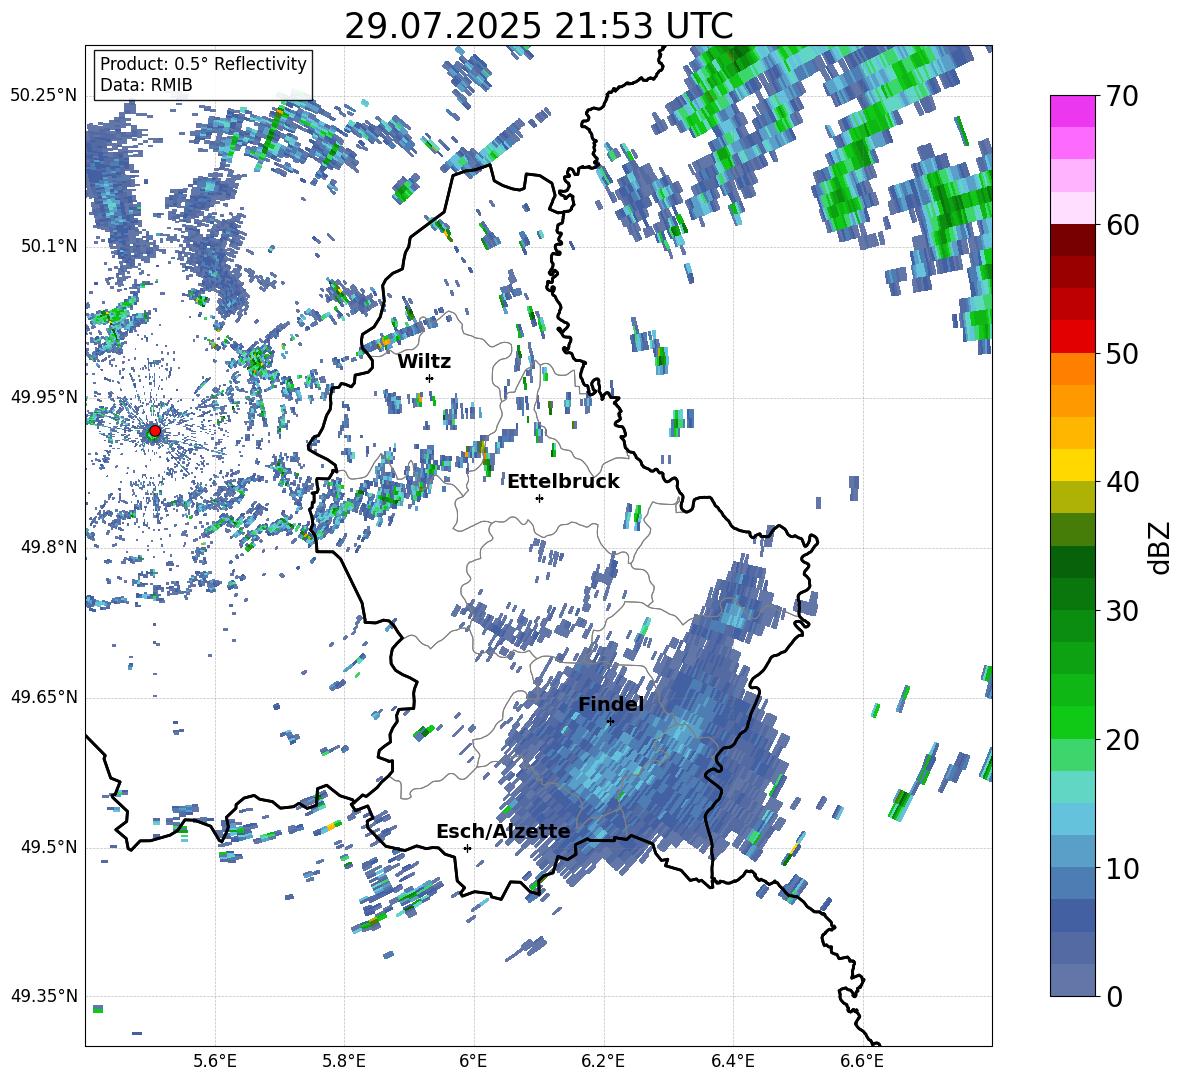
Task: Click the blue 10 dBZ colorbar segment
Action: (1072, 852)
